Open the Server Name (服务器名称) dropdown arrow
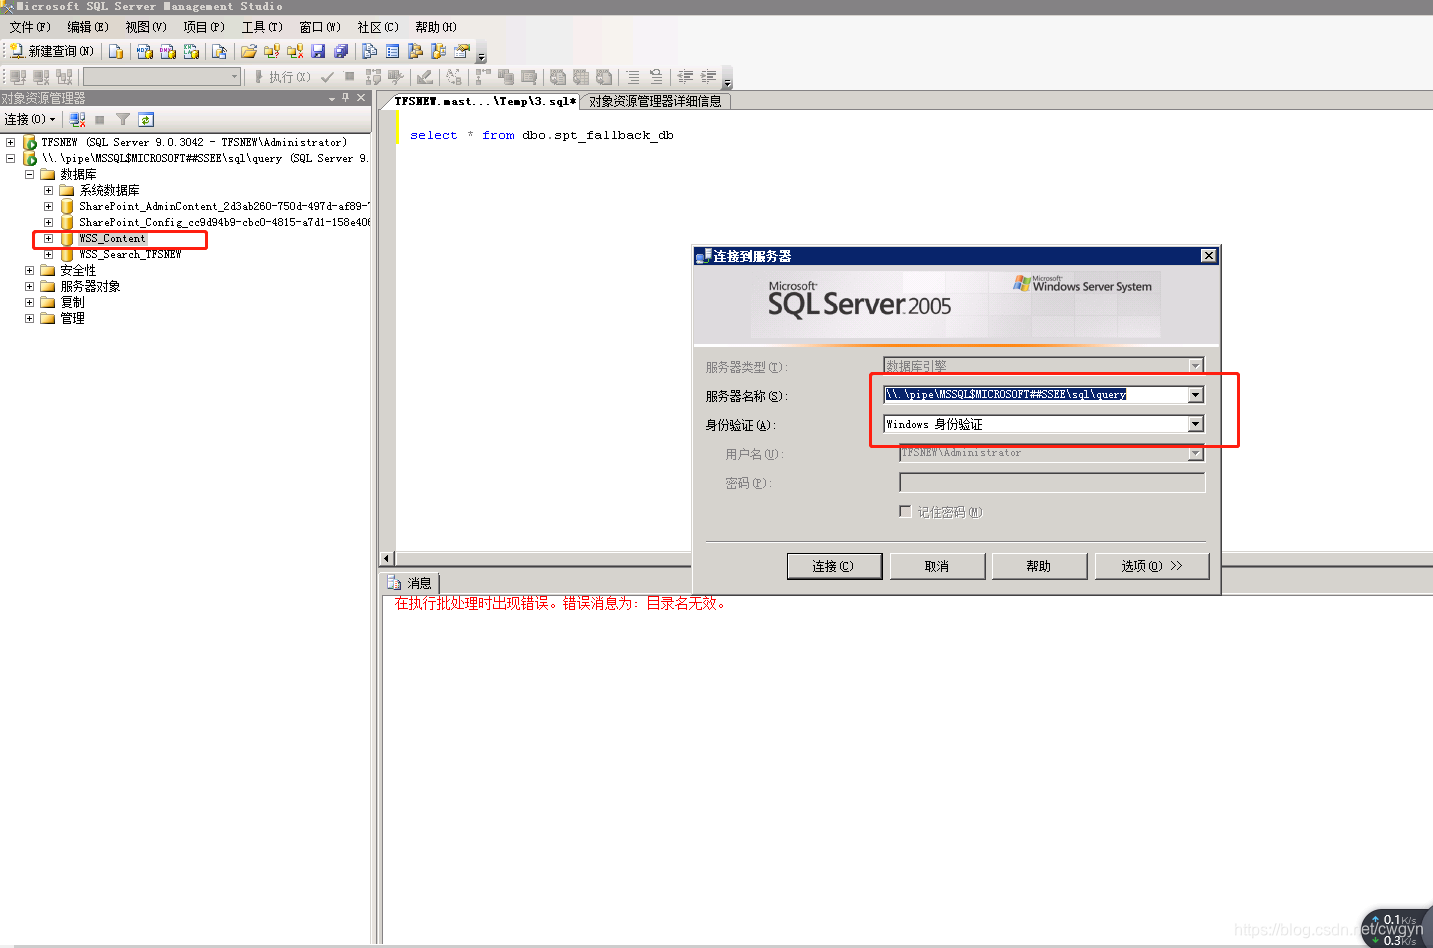The image size is (1433, 948). [x=1196, y=395]
